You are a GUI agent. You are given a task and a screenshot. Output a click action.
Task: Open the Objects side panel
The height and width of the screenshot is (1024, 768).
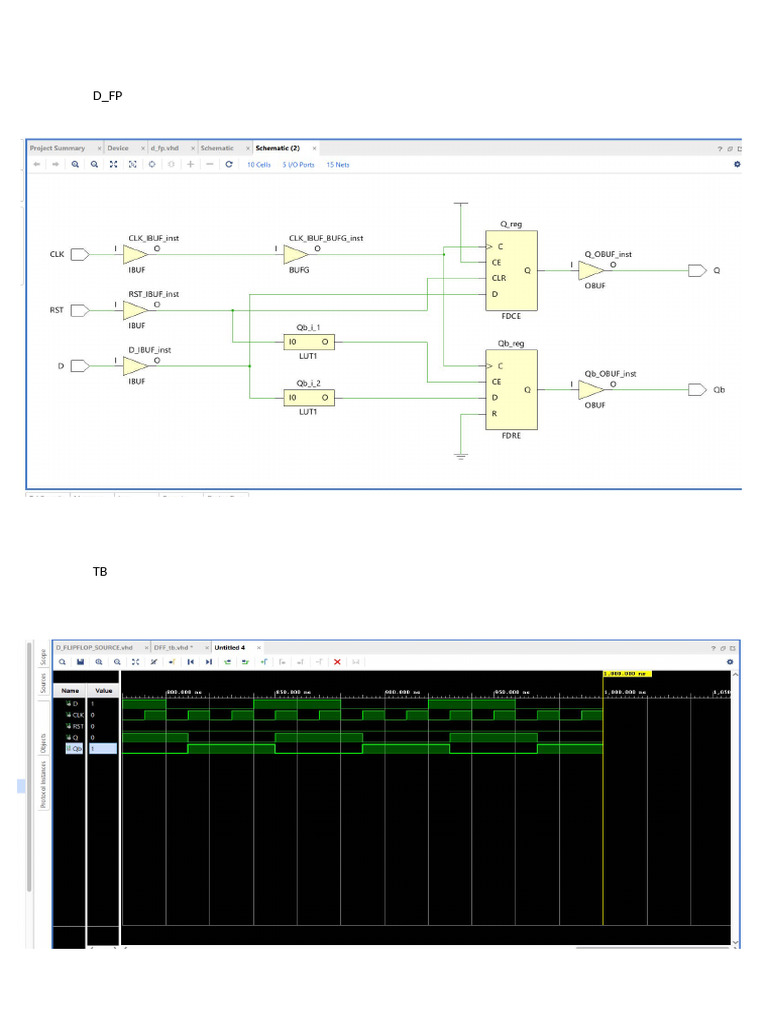coord(44,743)
